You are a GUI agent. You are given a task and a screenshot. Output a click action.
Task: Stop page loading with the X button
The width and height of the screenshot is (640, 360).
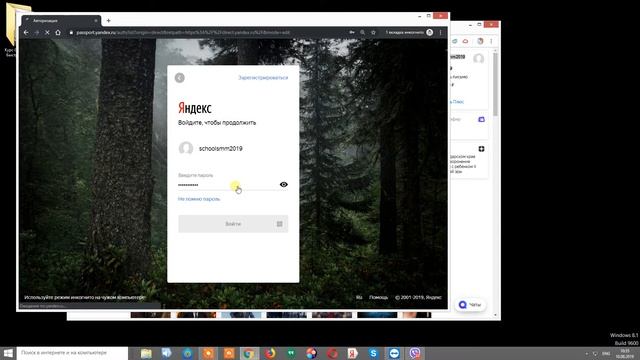47,32
